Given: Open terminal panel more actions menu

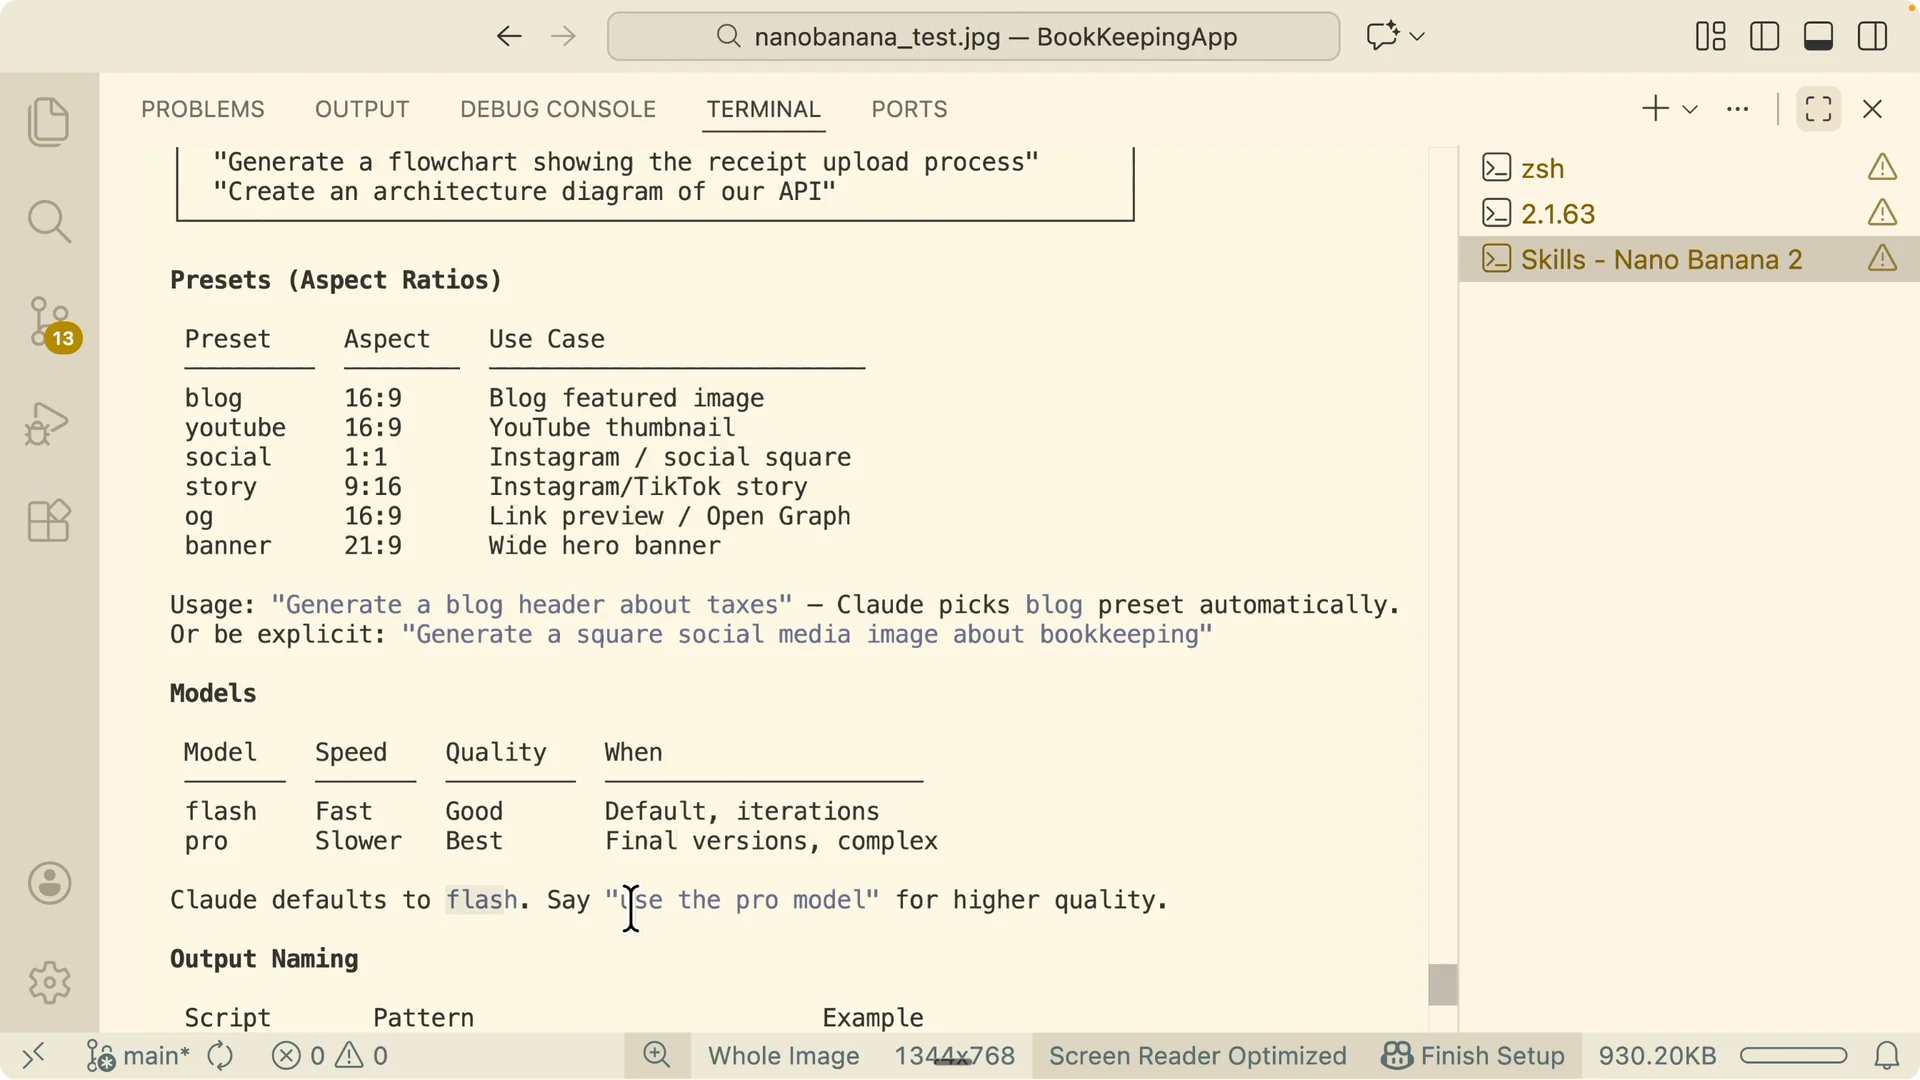Looking at the screenshot, I should coord(1738,109).
